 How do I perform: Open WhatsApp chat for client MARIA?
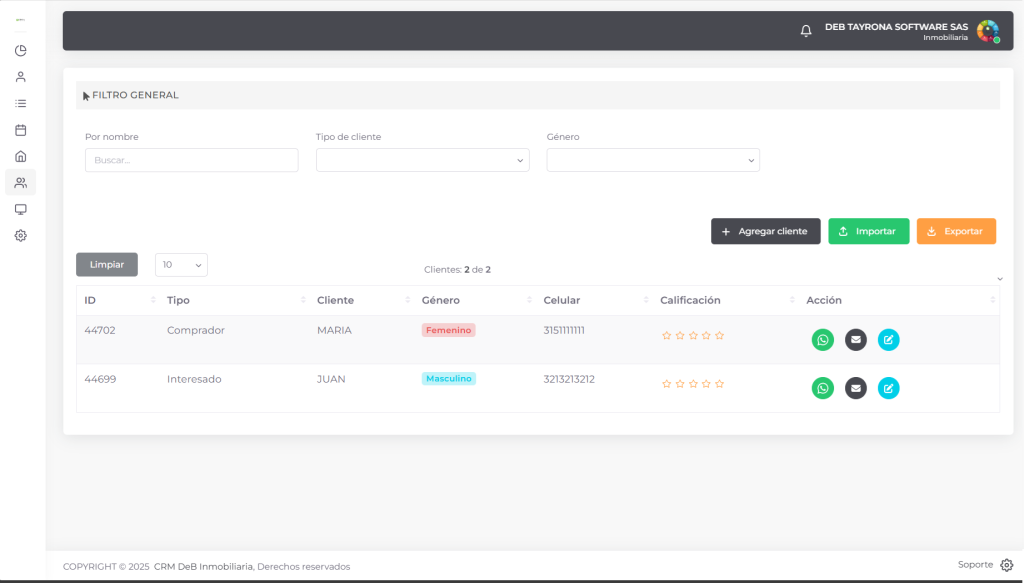click(822, 340)
